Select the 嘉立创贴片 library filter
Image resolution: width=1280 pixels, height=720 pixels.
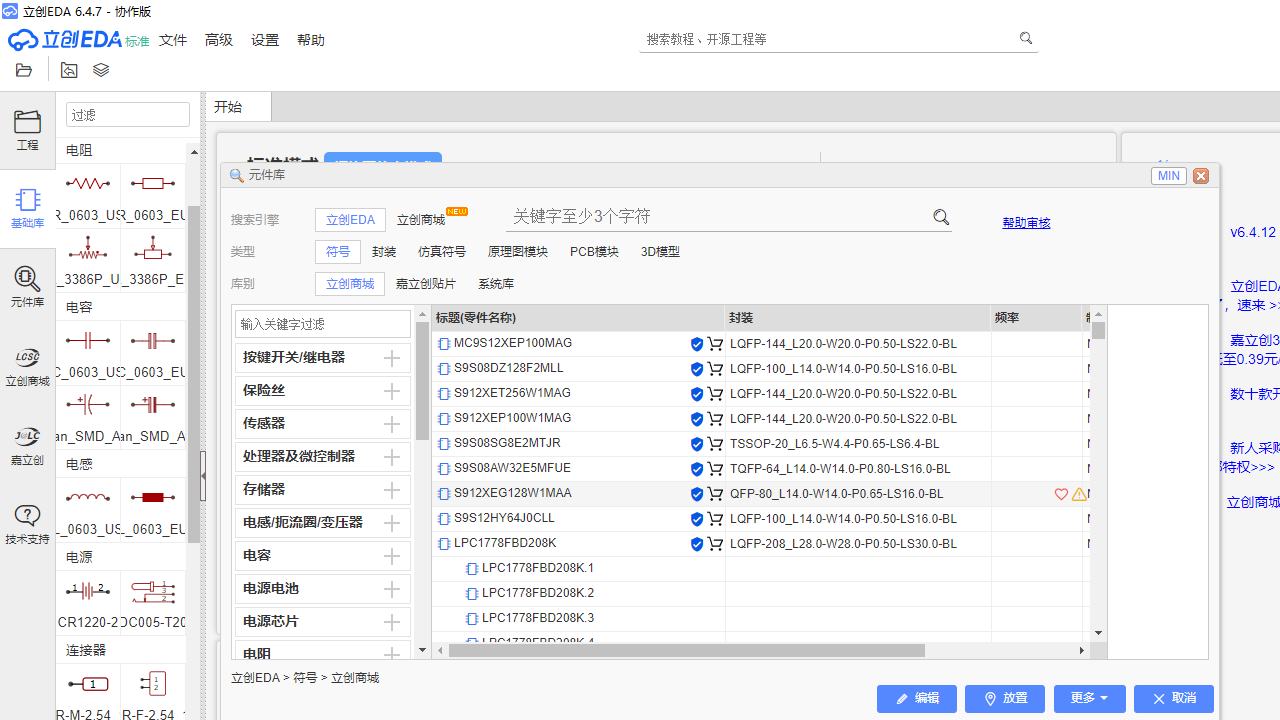[426, 284]
